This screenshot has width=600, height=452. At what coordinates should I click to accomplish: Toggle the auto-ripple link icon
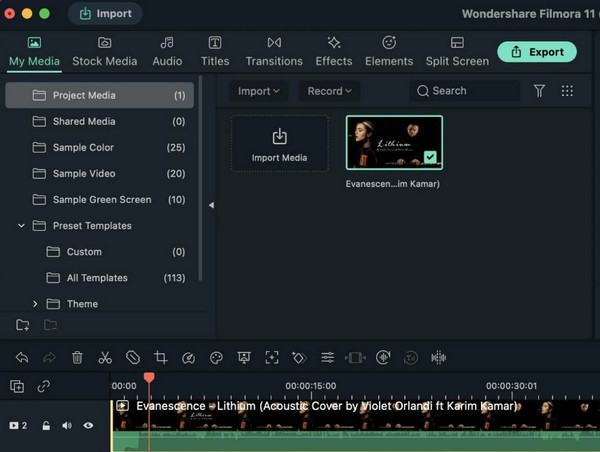[44, 386]
